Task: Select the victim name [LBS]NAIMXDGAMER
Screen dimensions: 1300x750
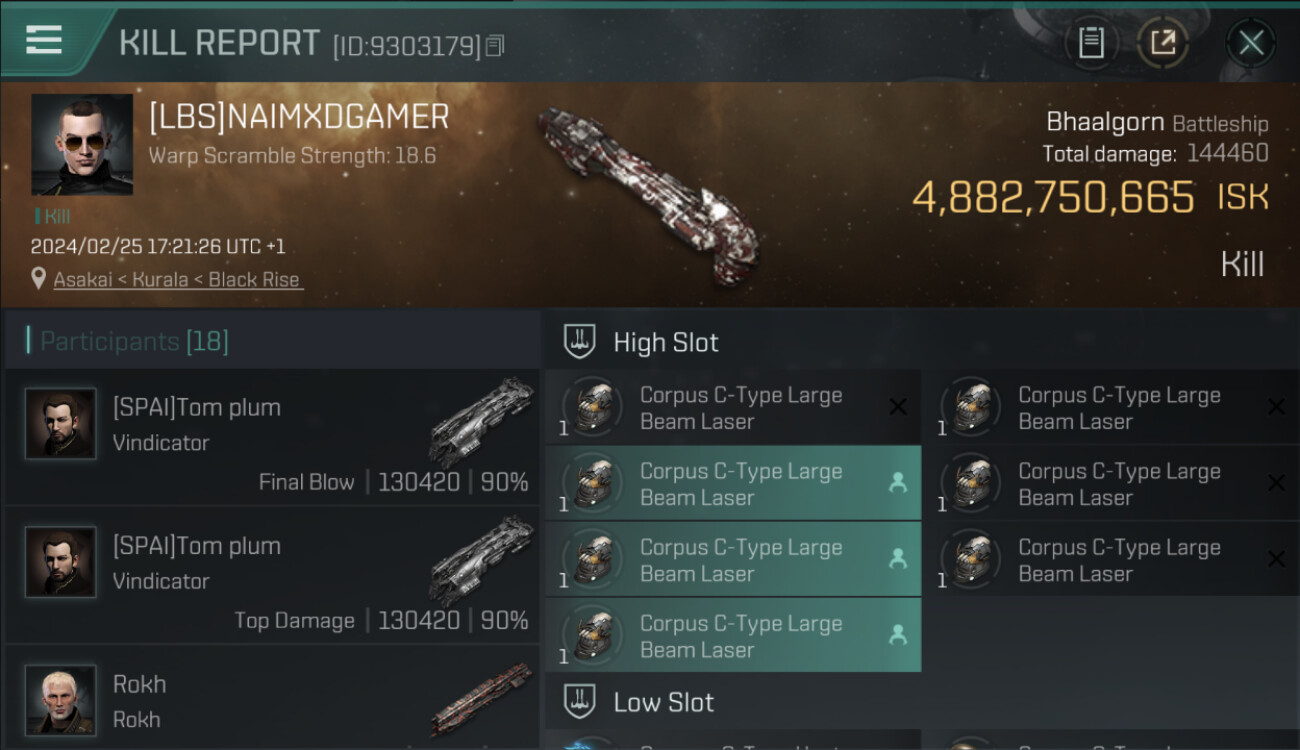Action: pyautogui.click(x=299, y=118)
